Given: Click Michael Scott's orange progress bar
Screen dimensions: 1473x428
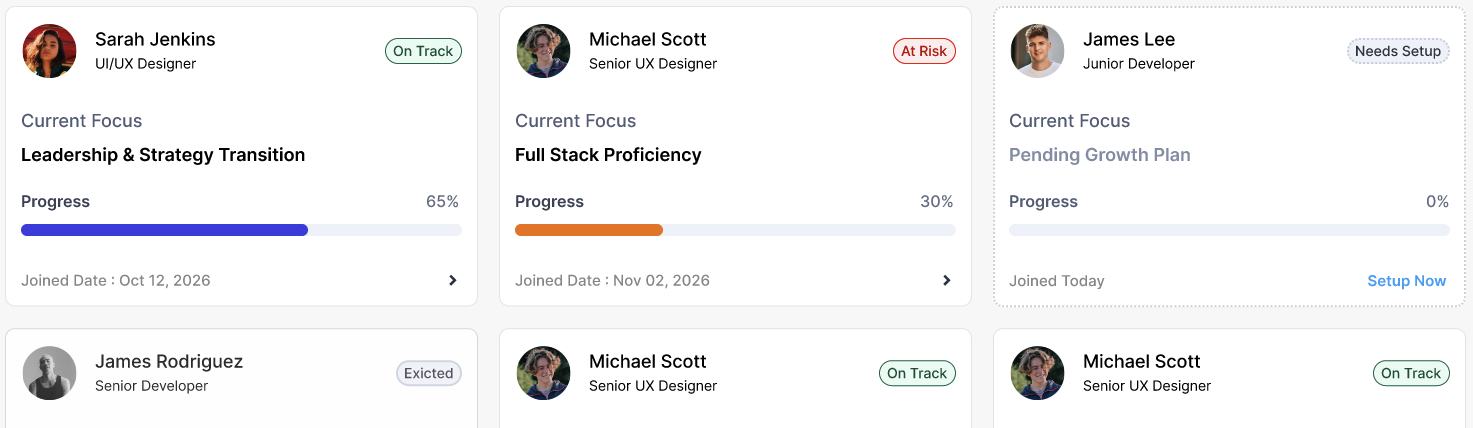Looking at the screenshot, I should pyautogui.click(x=735, y=230).
